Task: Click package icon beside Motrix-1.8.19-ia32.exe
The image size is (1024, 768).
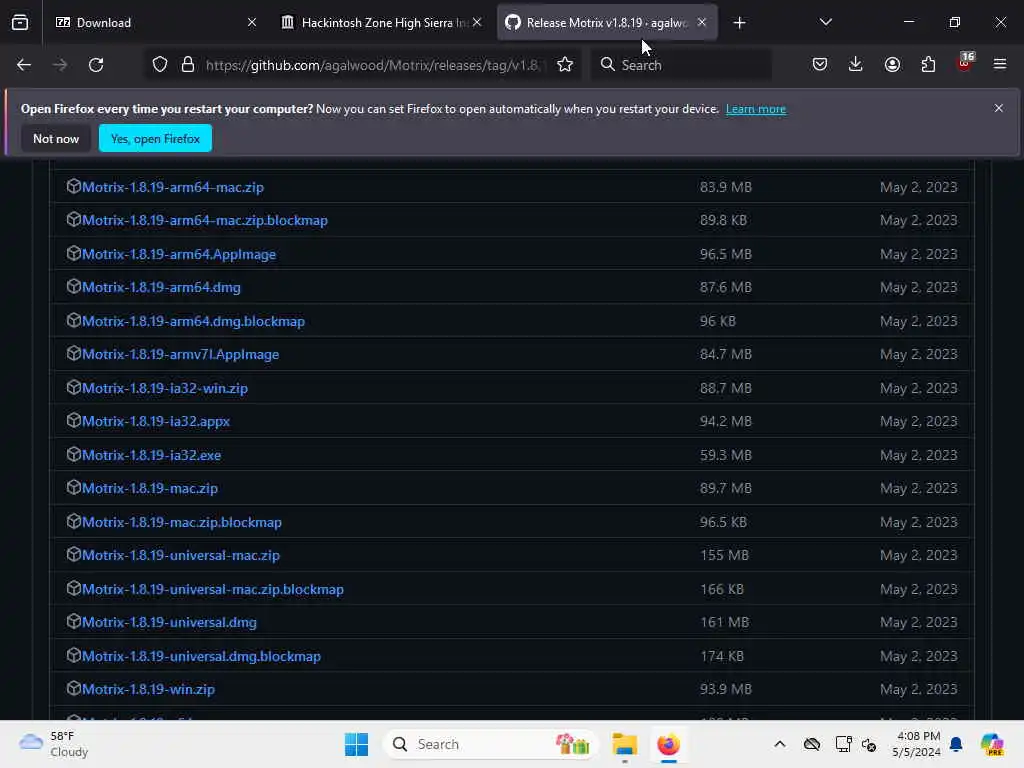Action: click(x=74, y=454)
